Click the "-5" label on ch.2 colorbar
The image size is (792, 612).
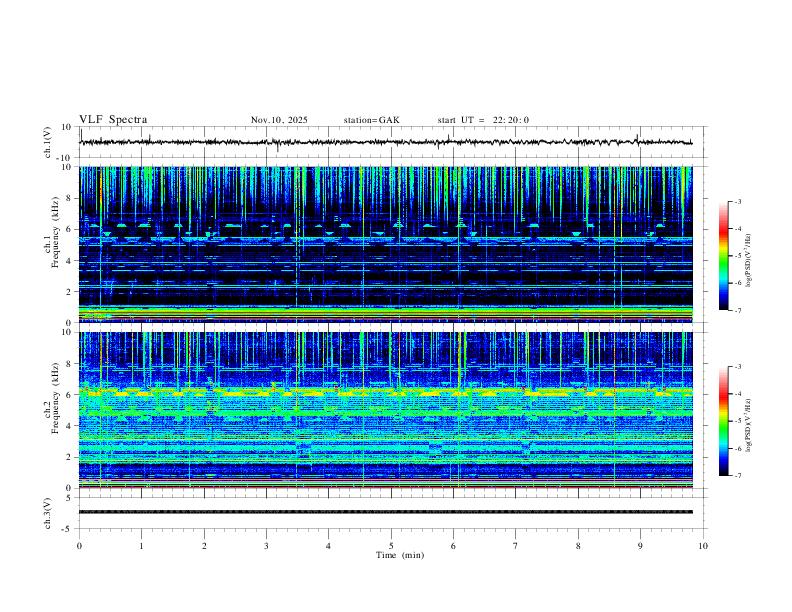coord(737,421)
